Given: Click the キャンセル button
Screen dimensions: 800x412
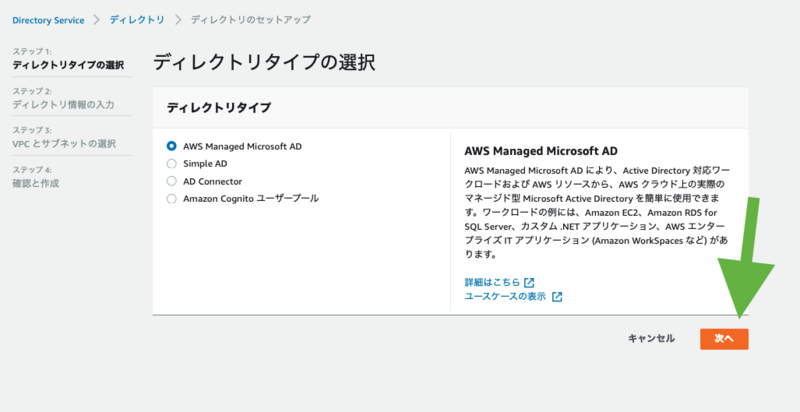Looking at the screenshot, I should pos(651,339).
